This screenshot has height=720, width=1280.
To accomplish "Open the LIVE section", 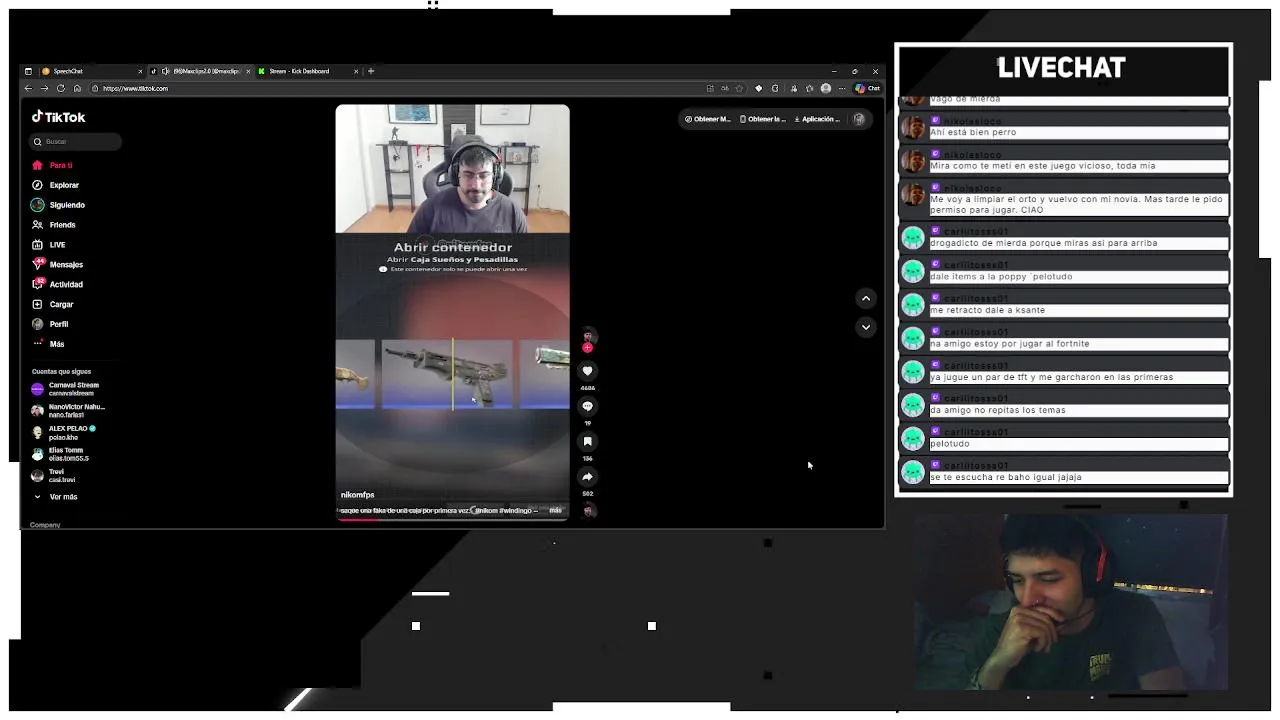I will (x=49, y=245).
